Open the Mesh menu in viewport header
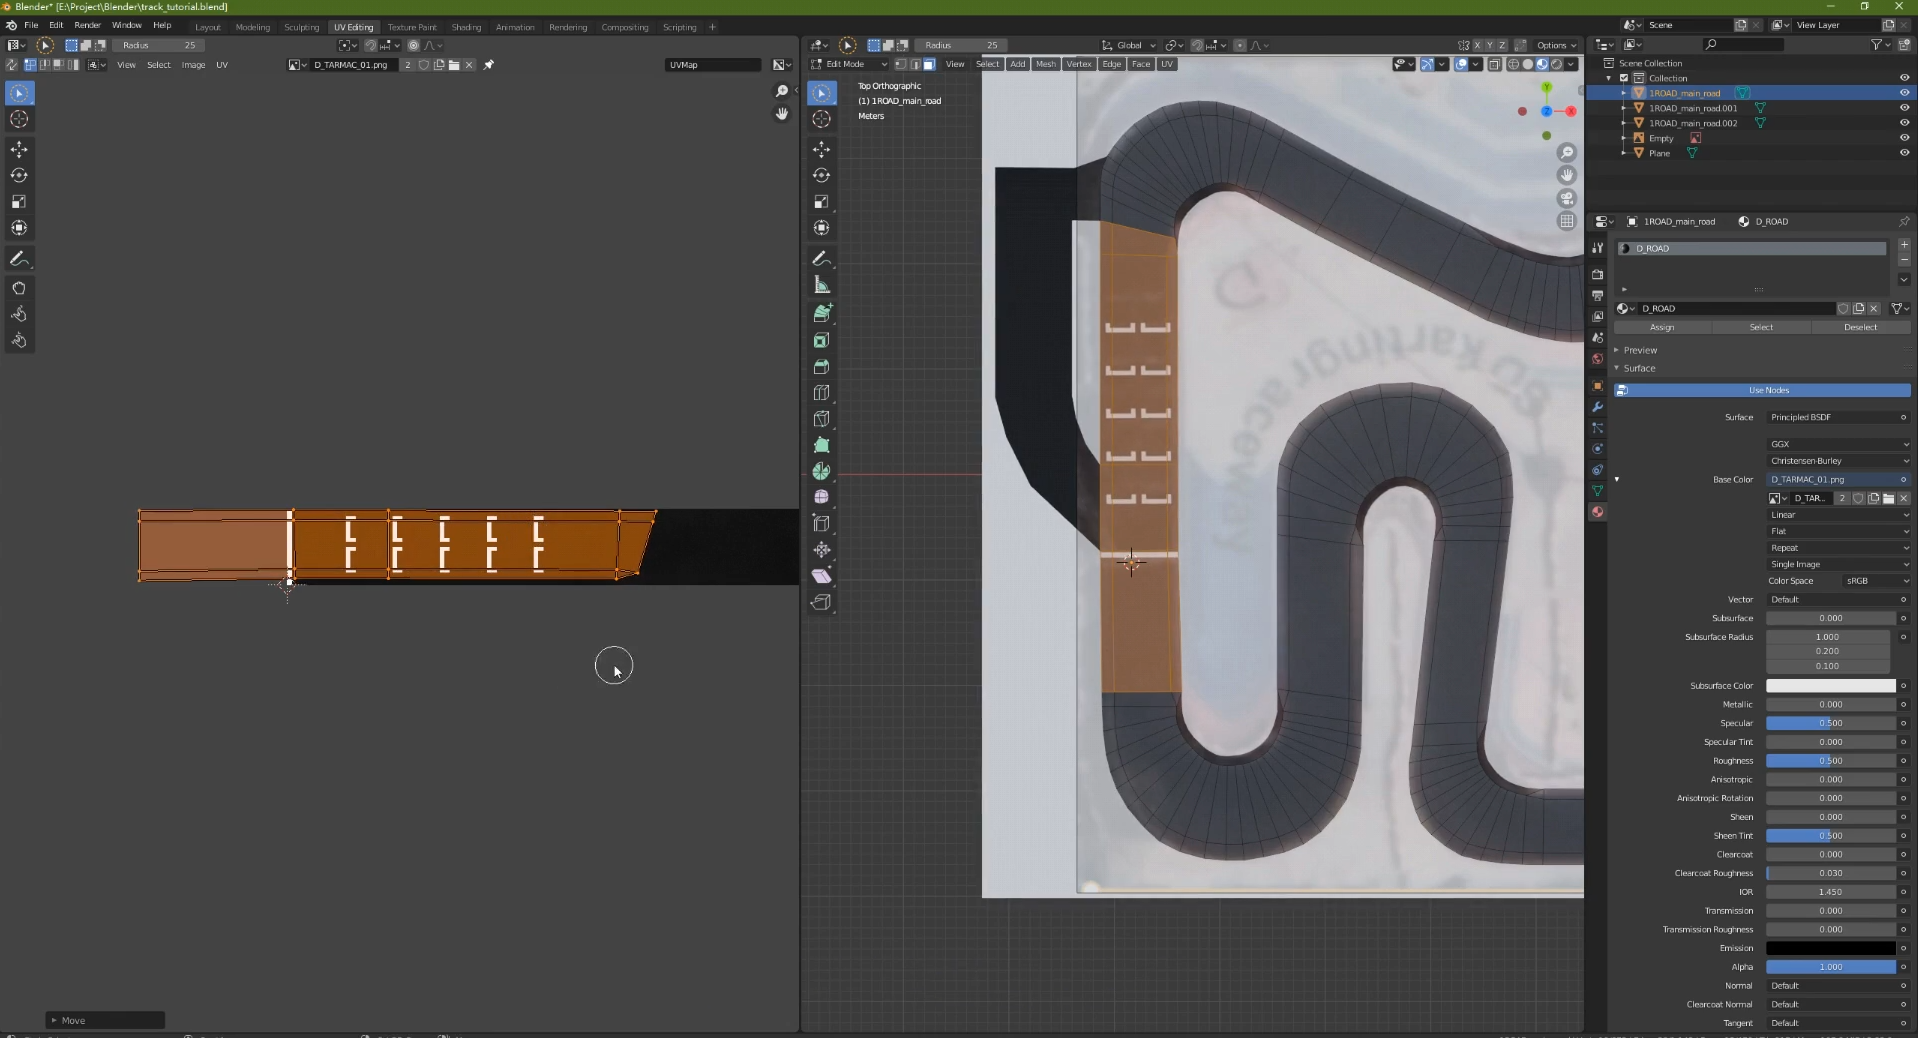Image resolution: width=1918 pixels, height=1038 pixels. [x=1045, y=64]
